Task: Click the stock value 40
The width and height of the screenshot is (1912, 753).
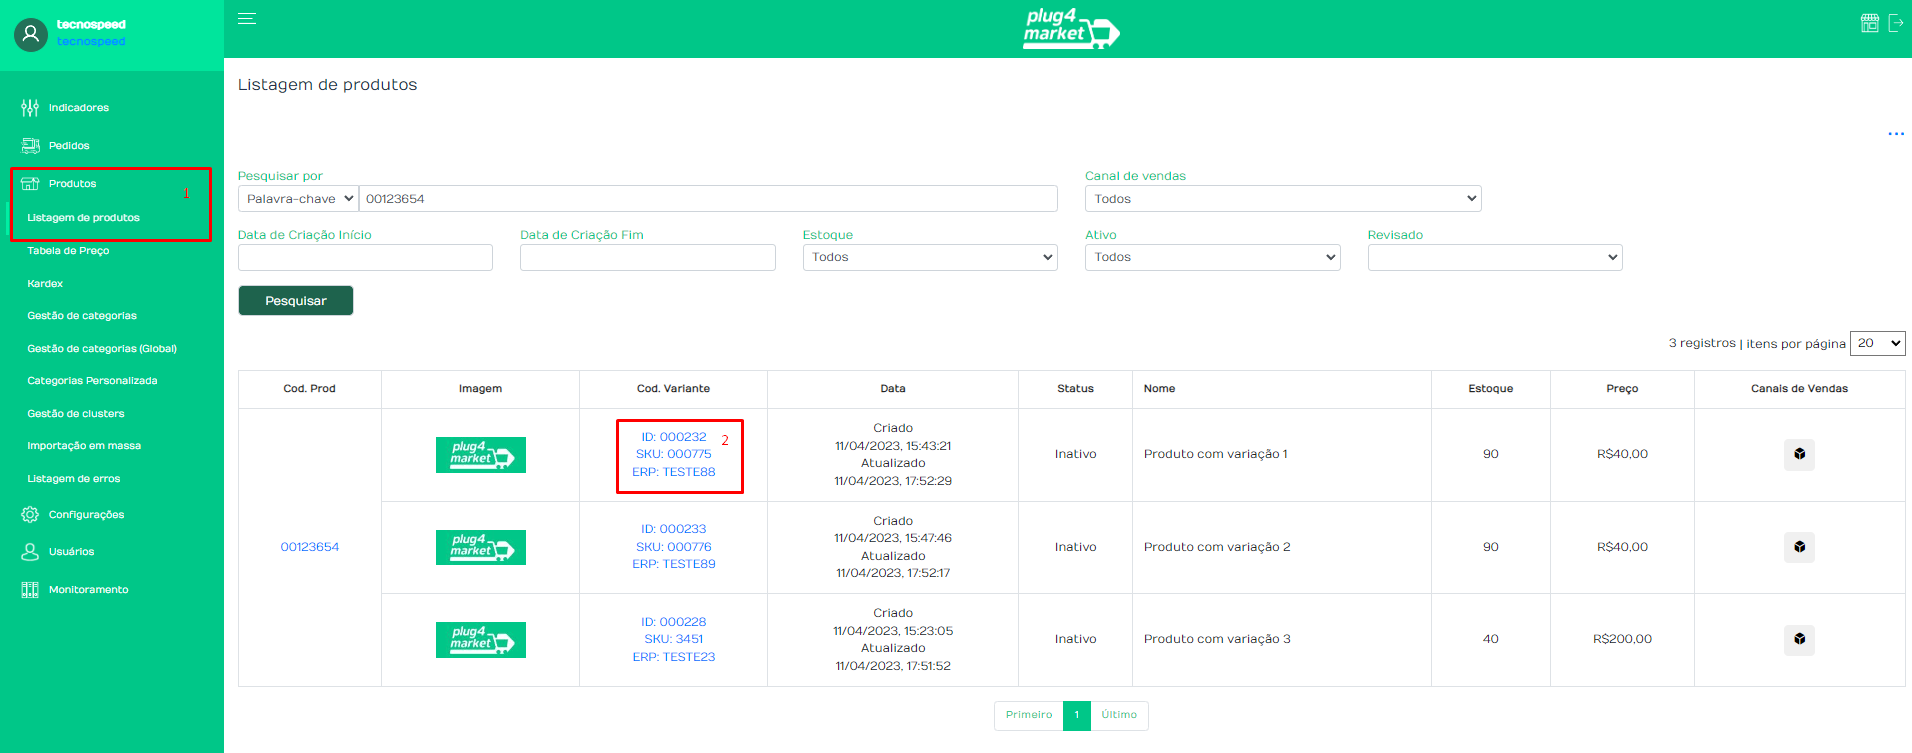Action: pyautogui.click(x=1490, y=639)
